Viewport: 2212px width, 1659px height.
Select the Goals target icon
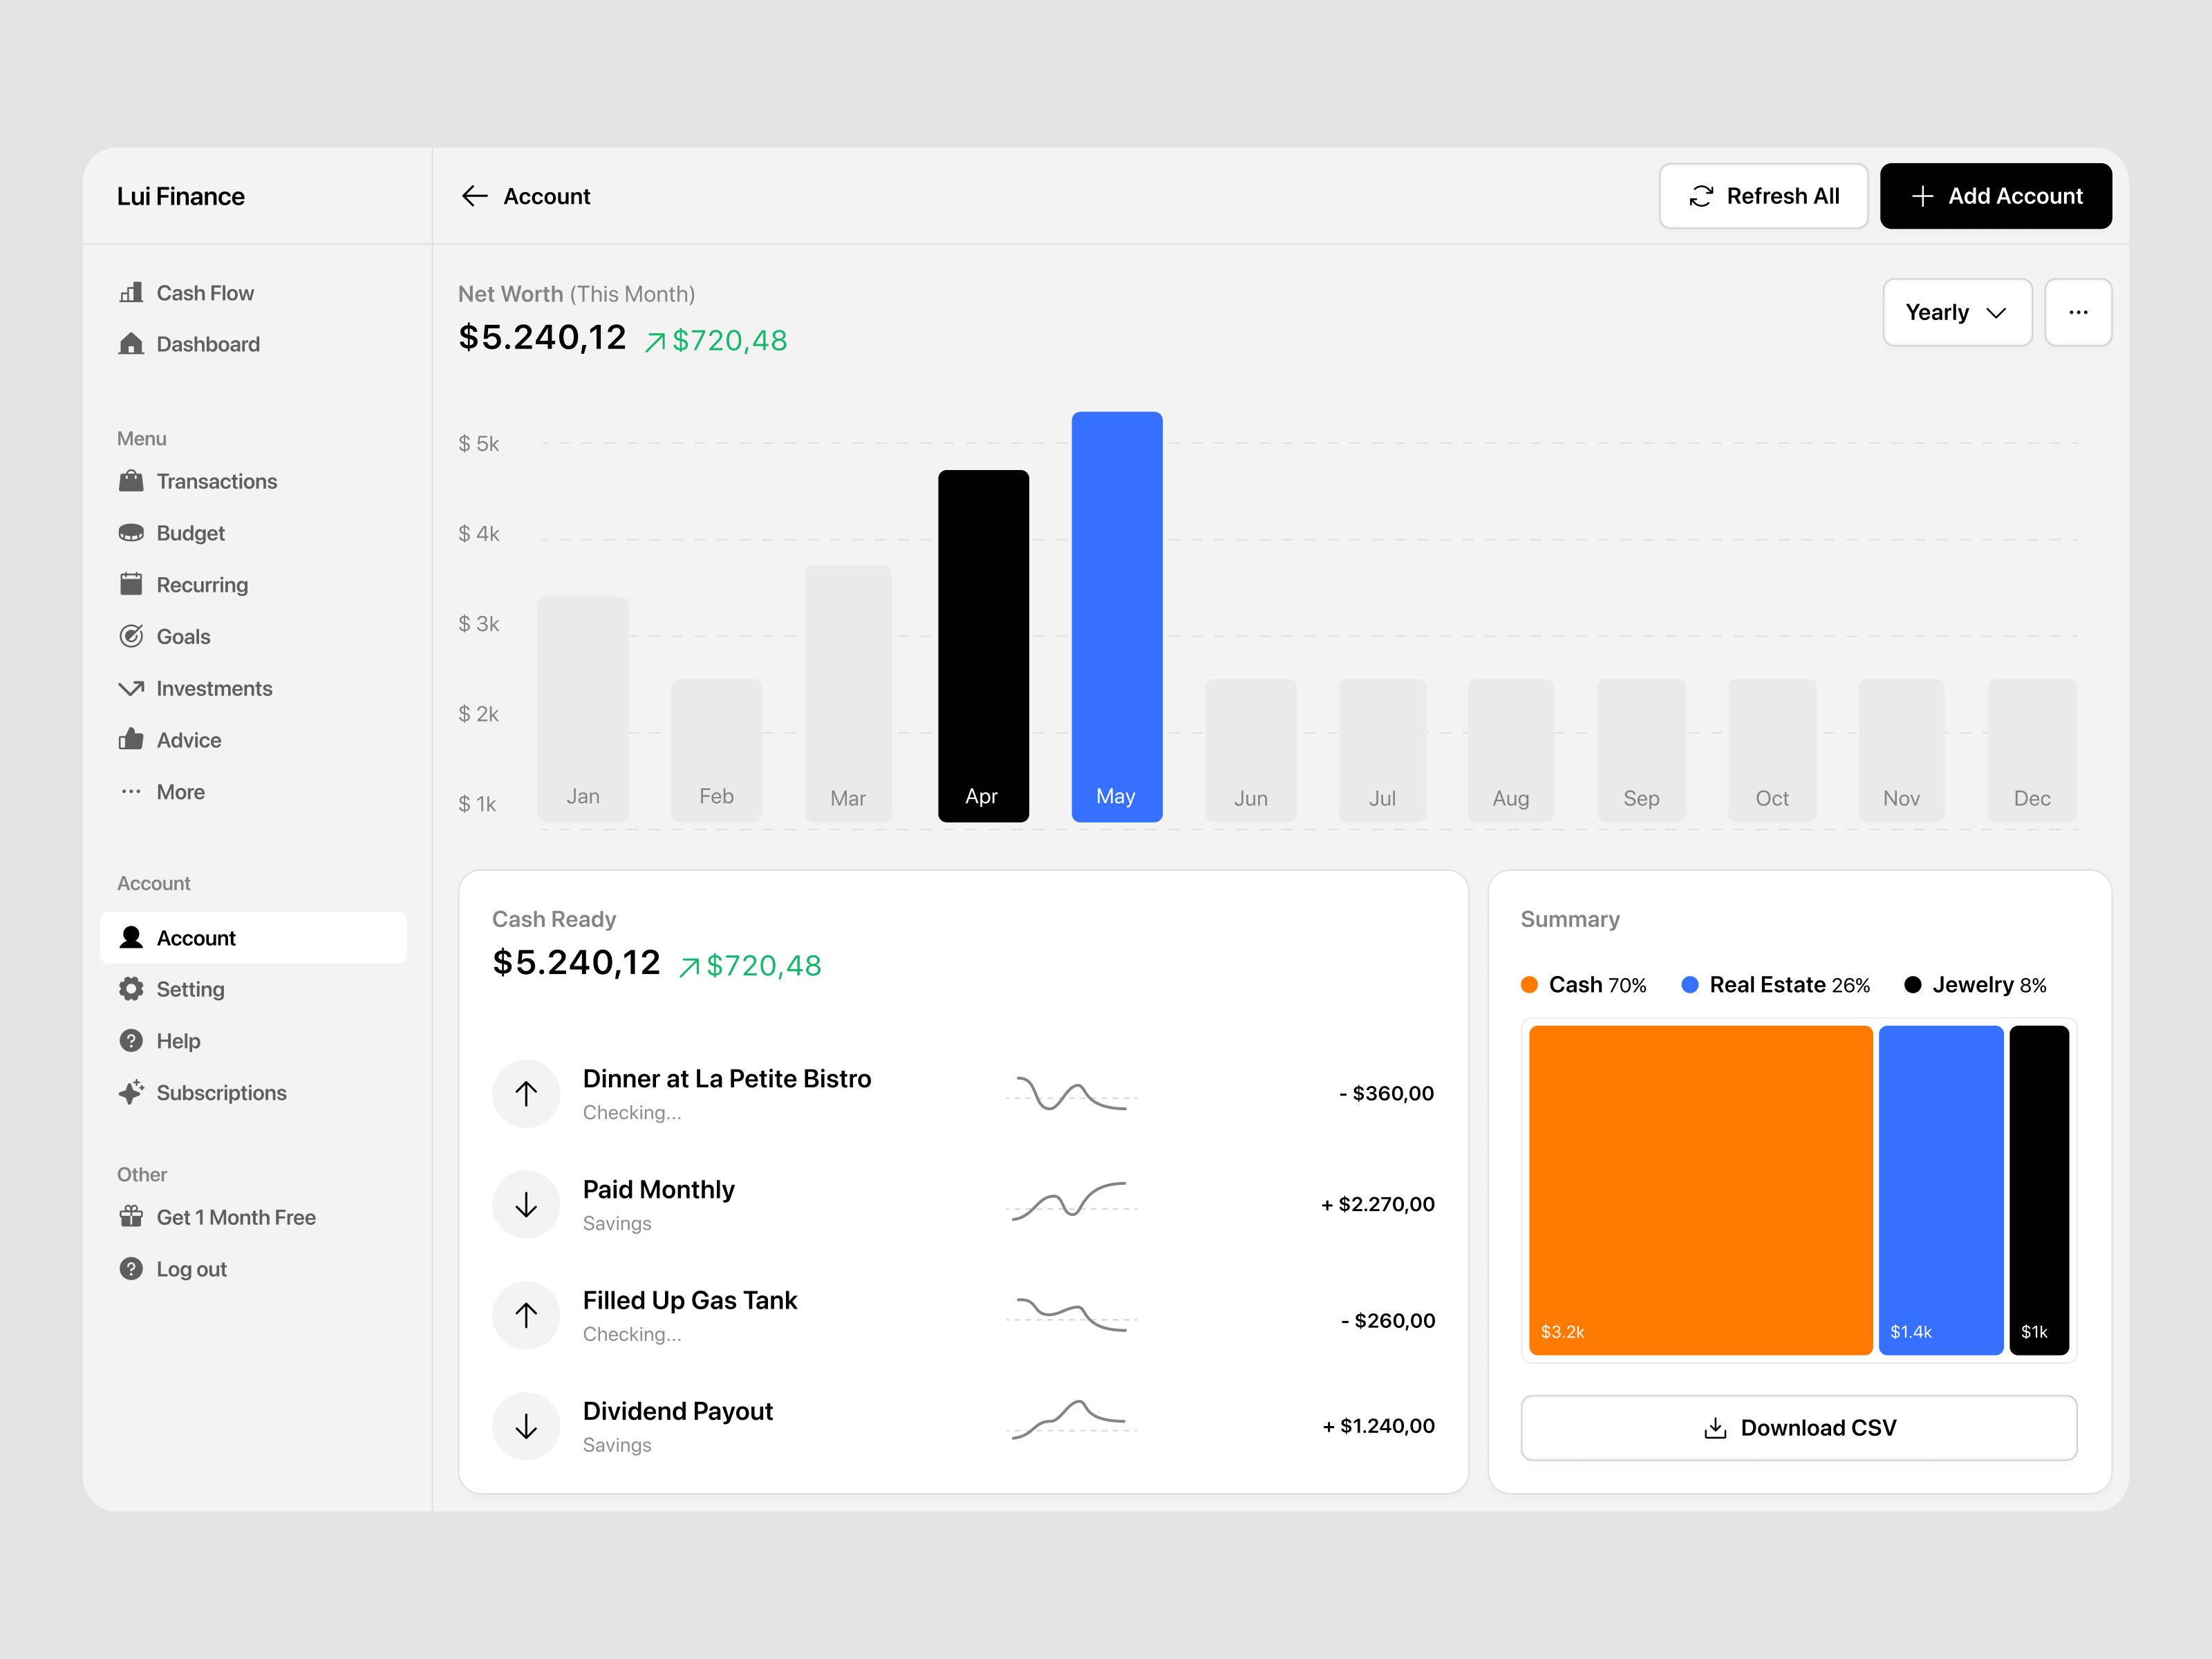tap(133, 636)
